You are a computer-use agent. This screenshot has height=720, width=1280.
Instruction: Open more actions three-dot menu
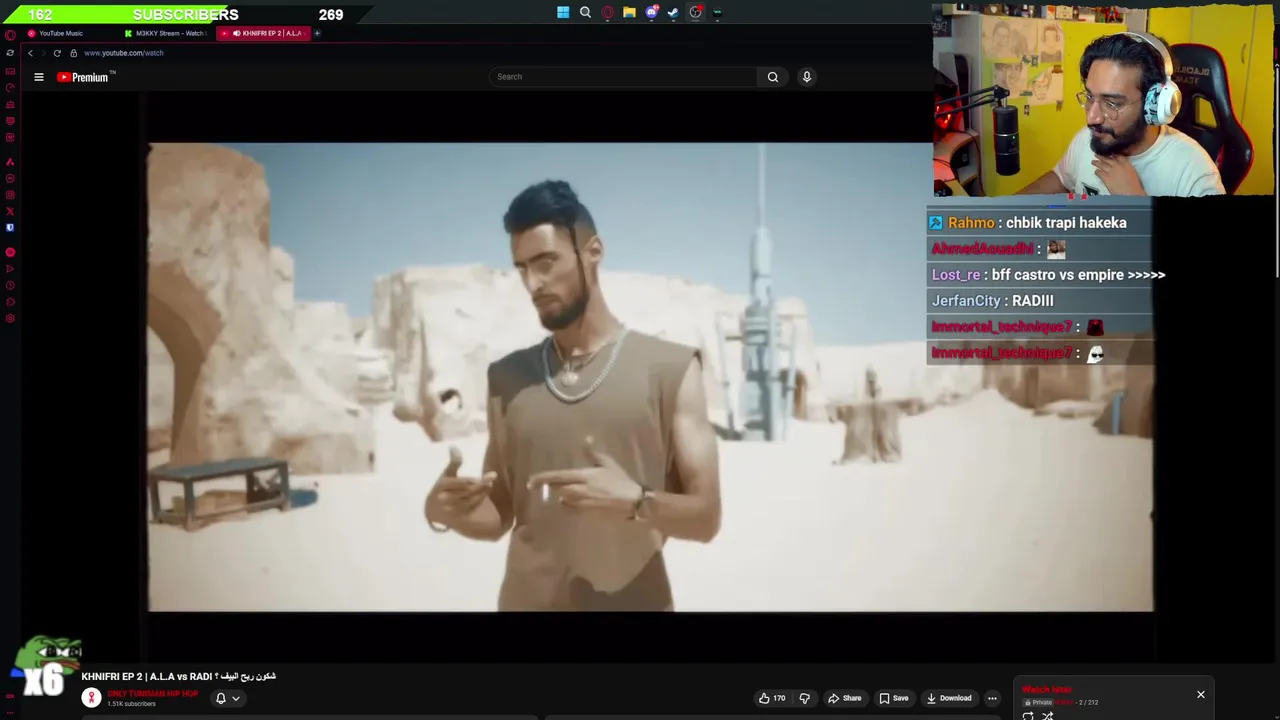pos(992,698)
